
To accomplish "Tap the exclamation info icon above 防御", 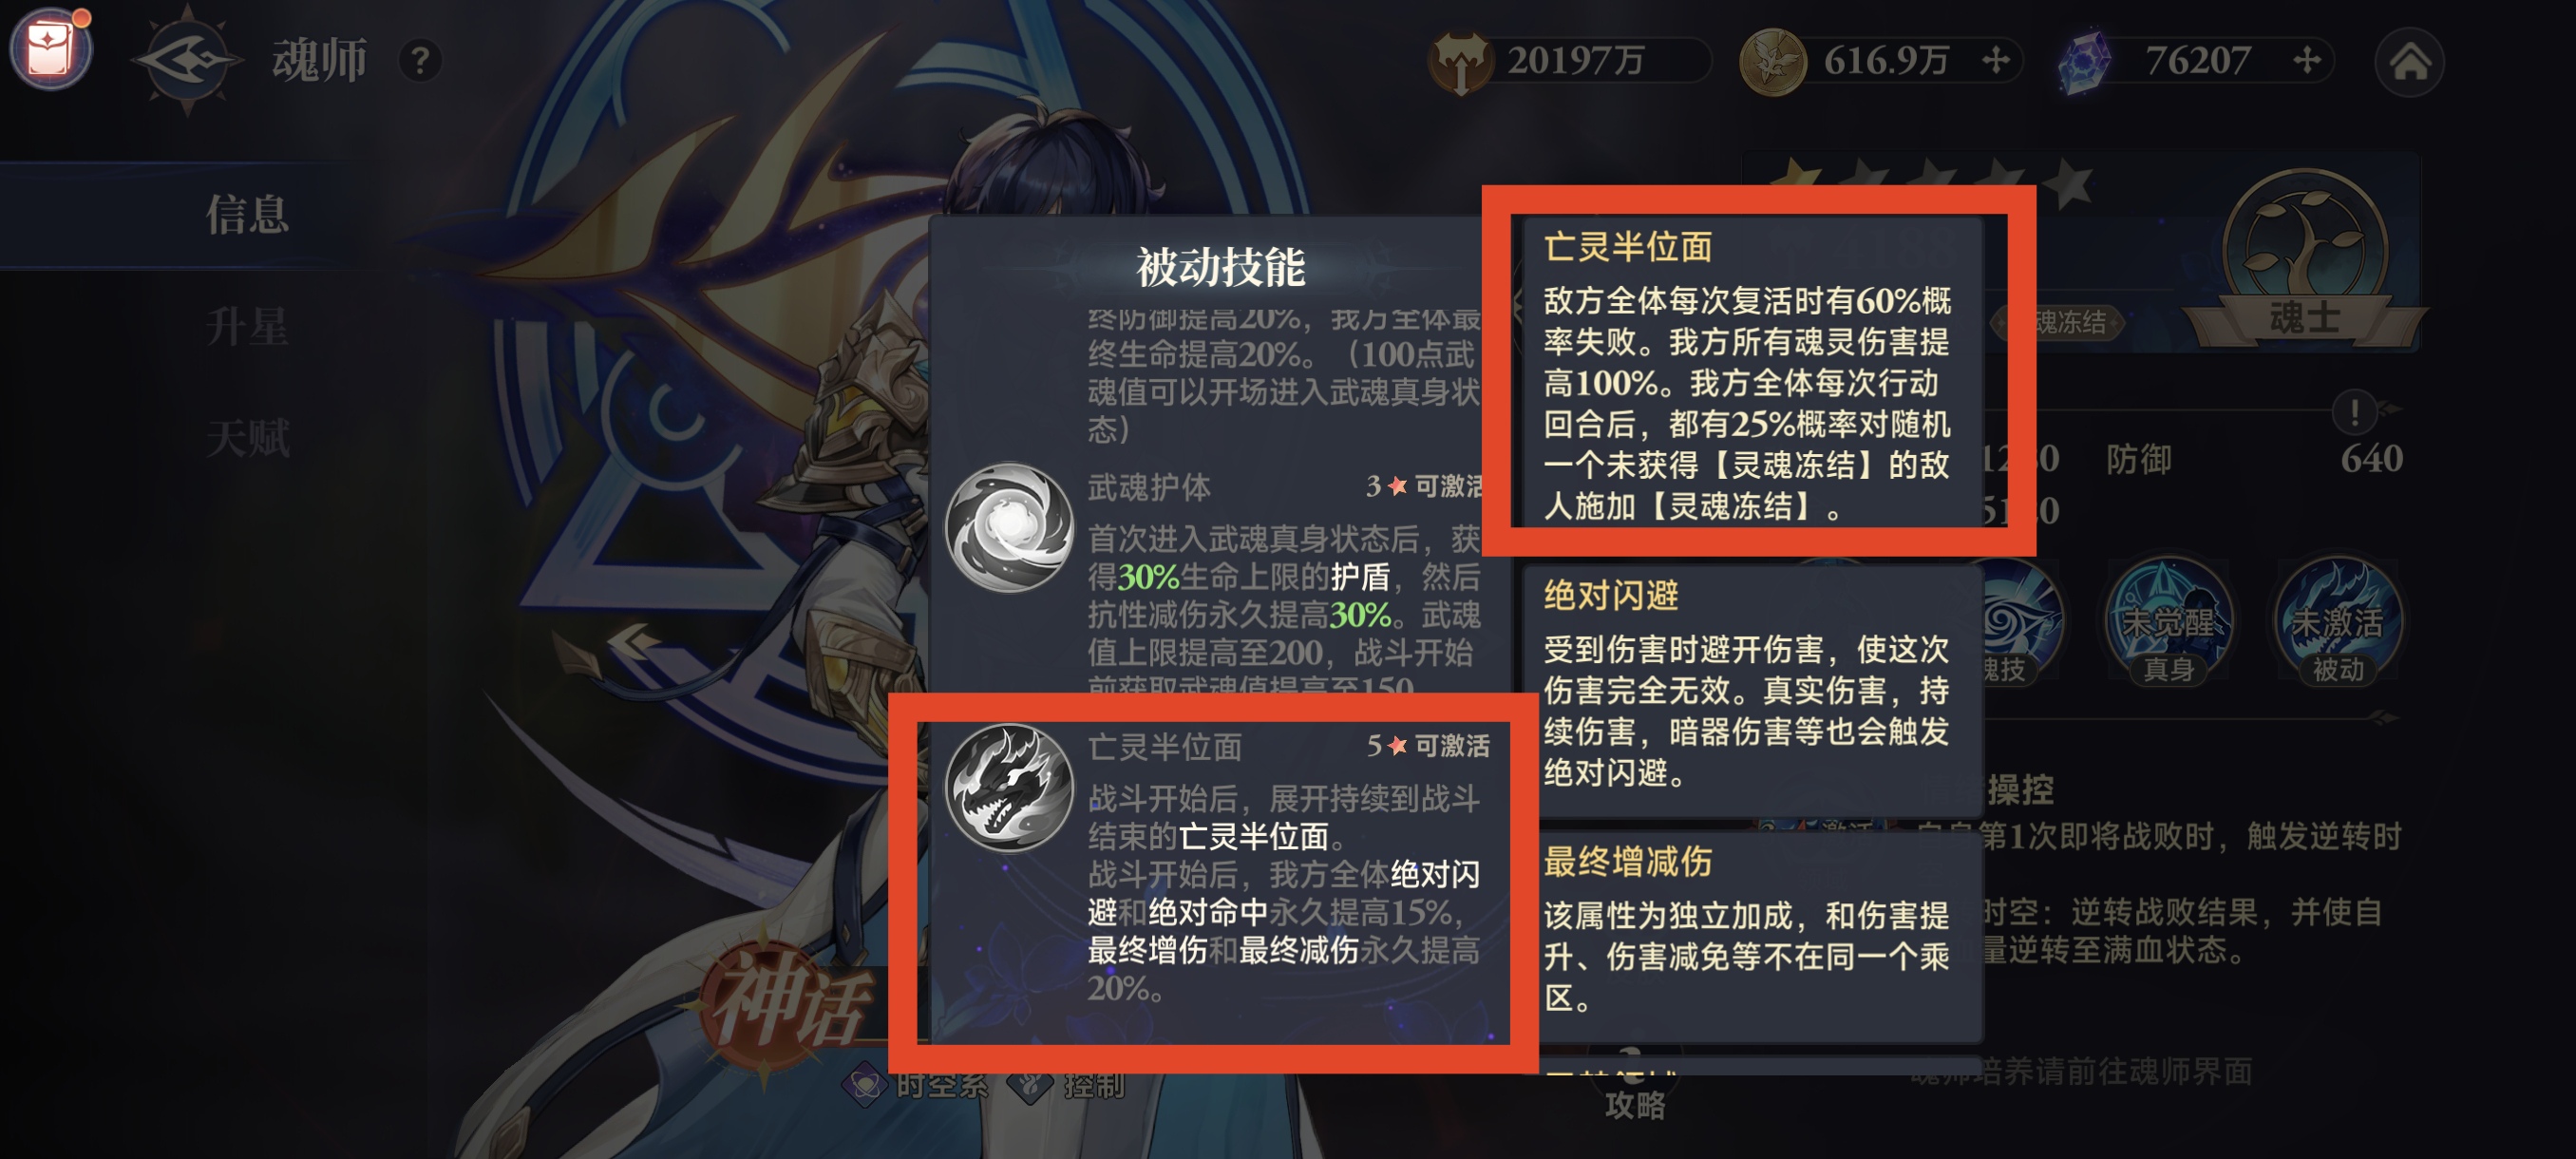I will [x=2354, y=411].
